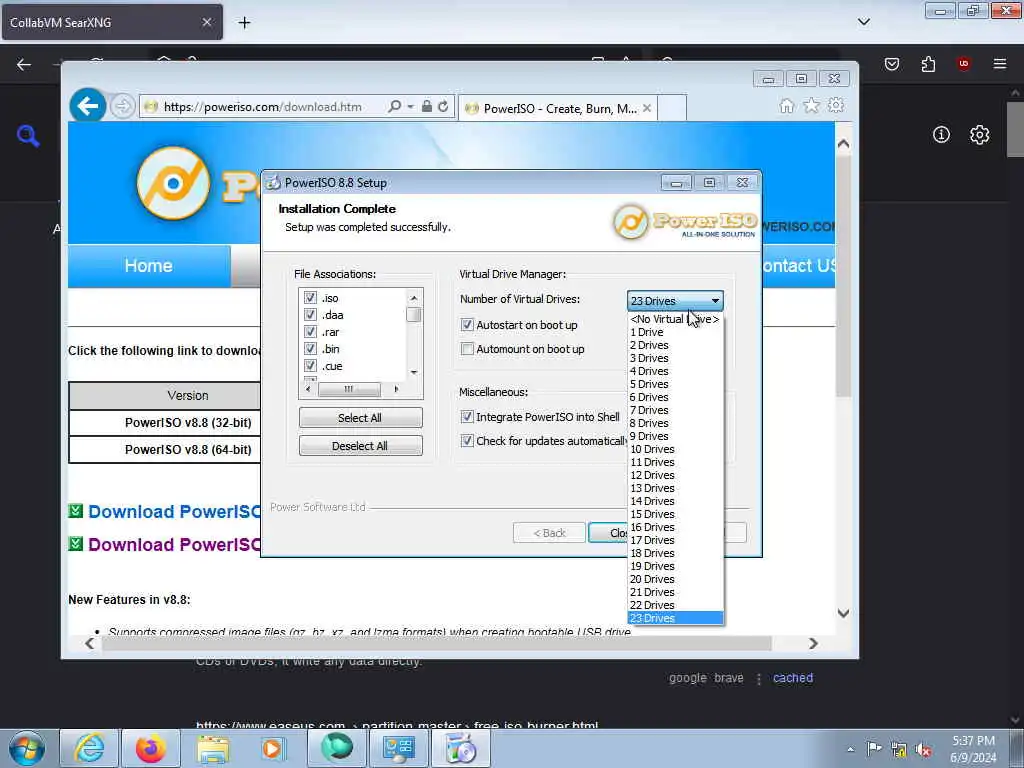
Task: Click blue Download PowerISO link
Action: point(174,511)
